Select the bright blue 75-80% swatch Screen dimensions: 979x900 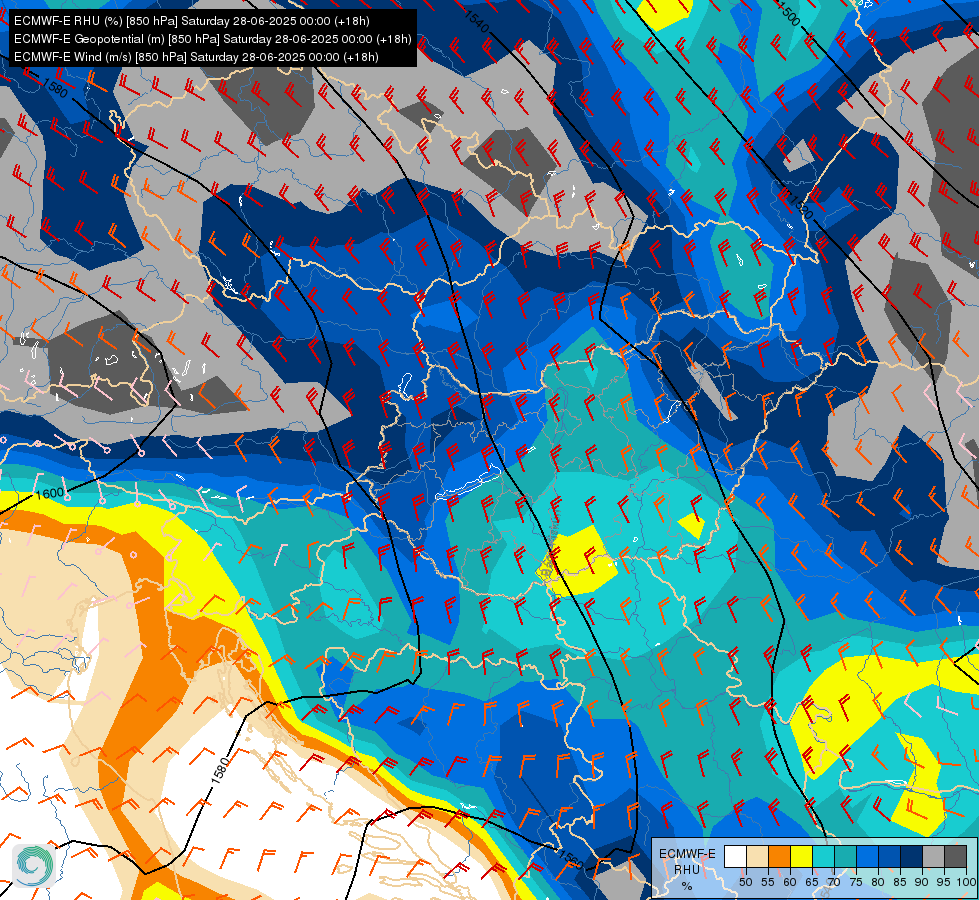(x=868, y=856)
